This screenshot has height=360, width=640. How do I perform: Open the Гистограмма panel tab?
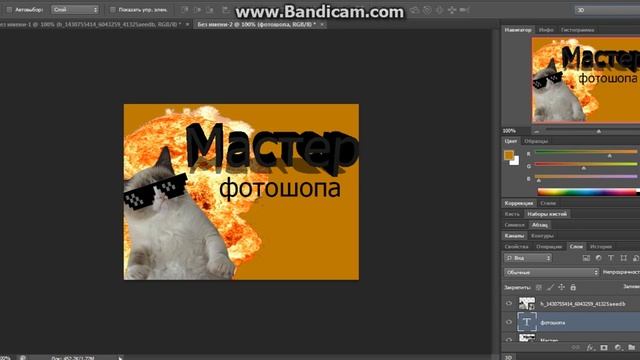(577, 30)
